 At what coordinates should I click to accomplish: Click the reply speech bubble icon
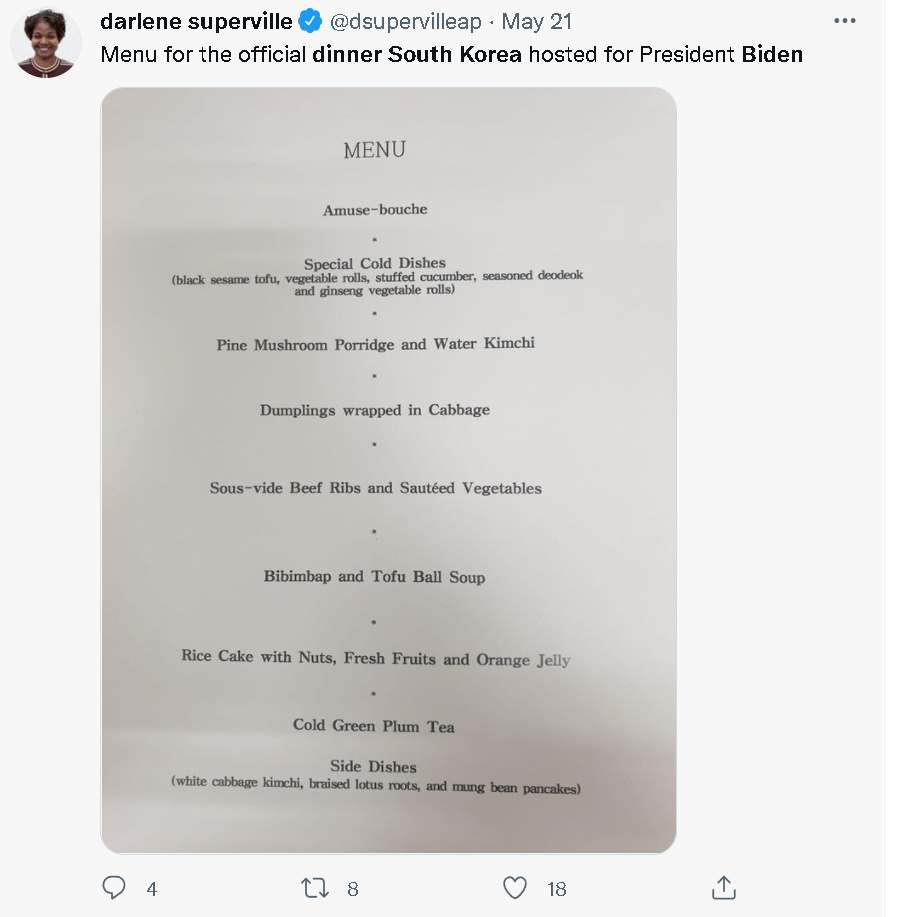click(115, 887)
